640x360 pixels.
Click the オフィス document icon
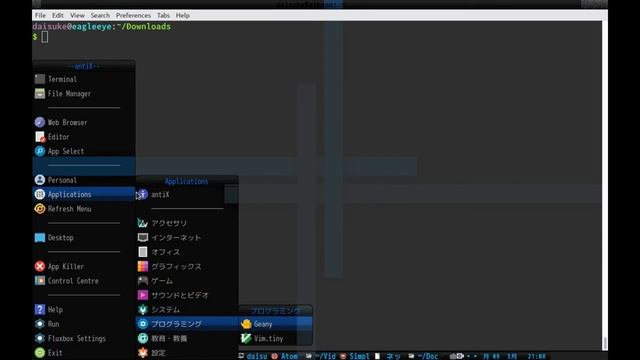click(142, 252)
